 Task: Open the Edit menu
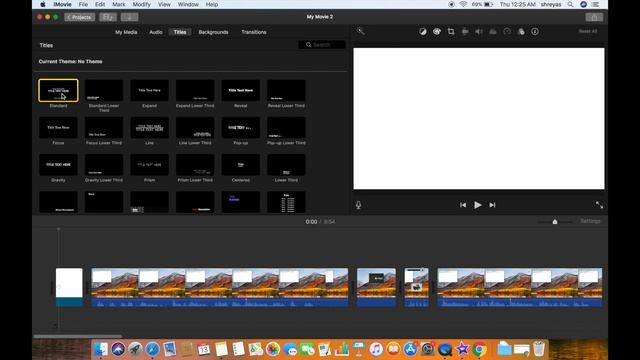pyautogui.click(x=100, y=4)
